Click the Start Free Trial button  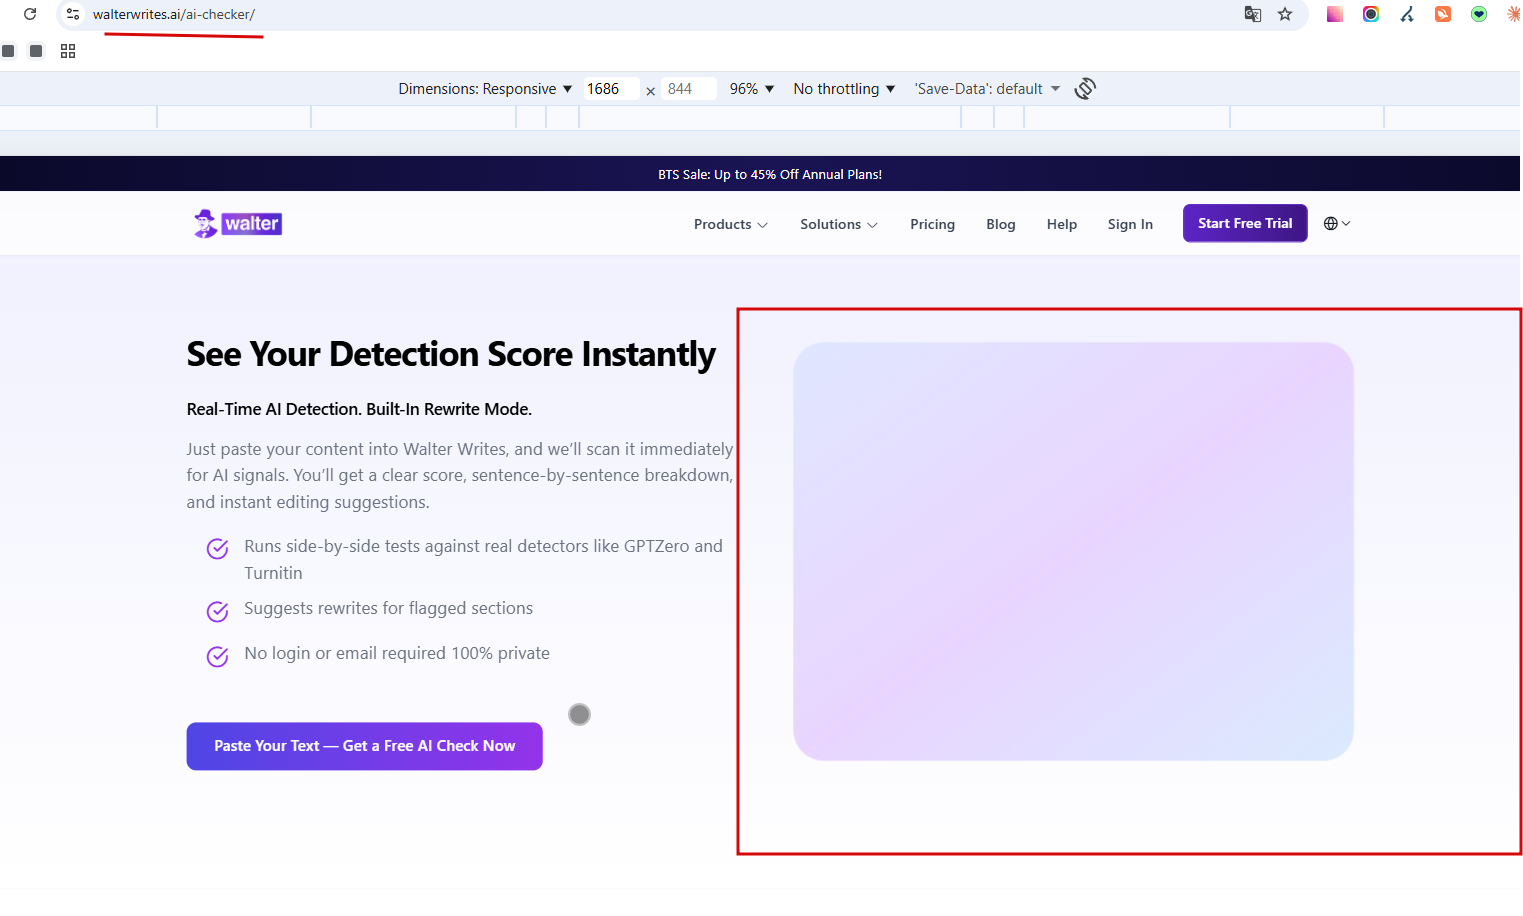click(x=1245, y=223)
